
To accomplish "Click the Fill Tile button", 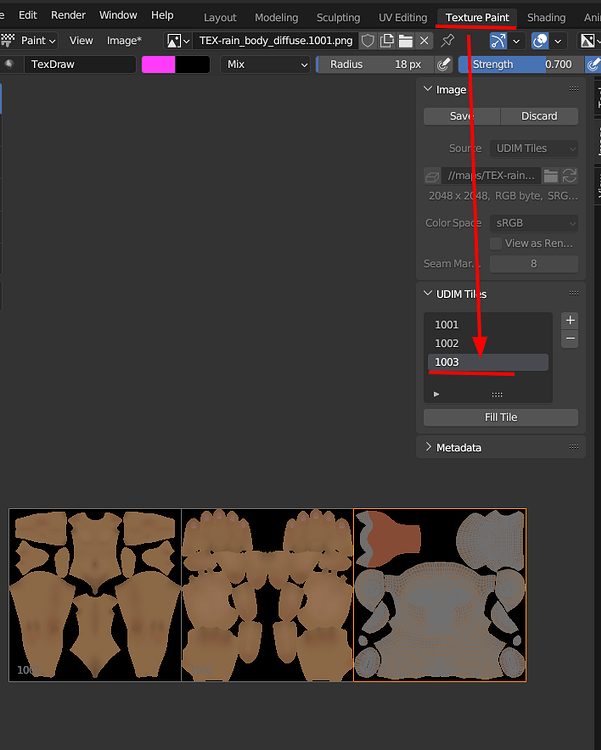I will coord(501,417).
